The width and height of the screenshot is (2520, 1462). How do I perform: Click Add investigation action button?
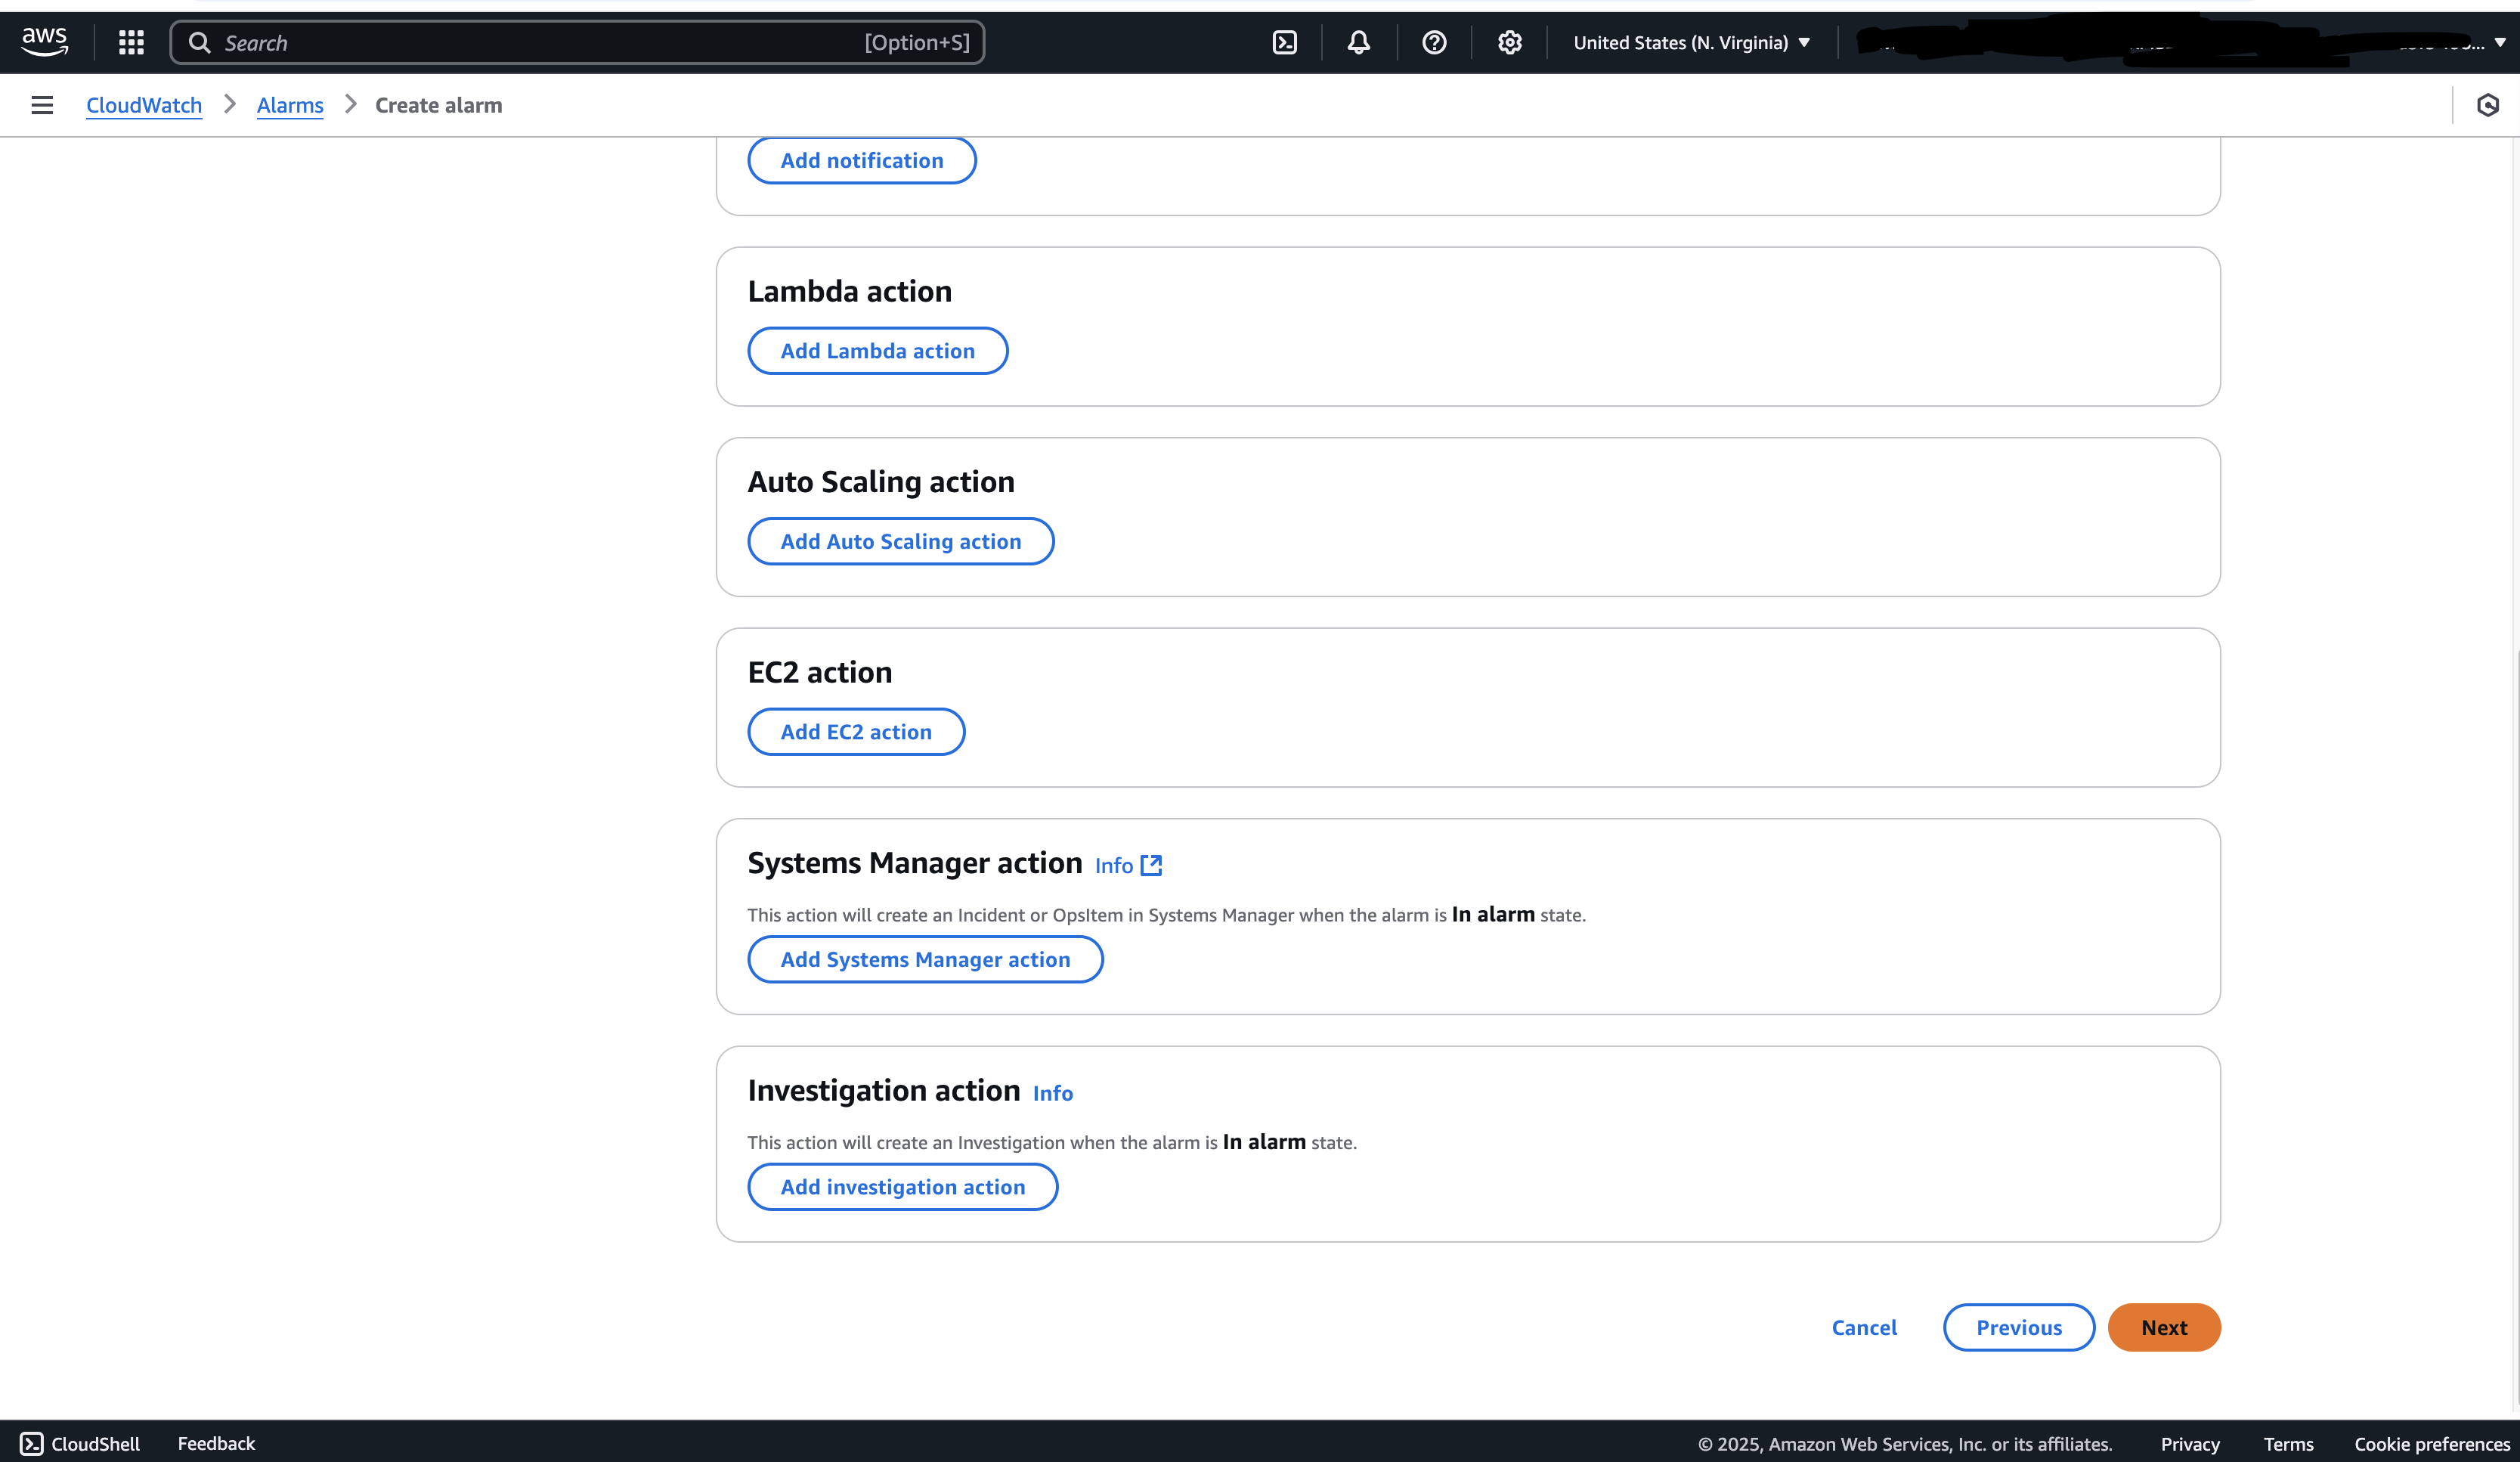902,1187
